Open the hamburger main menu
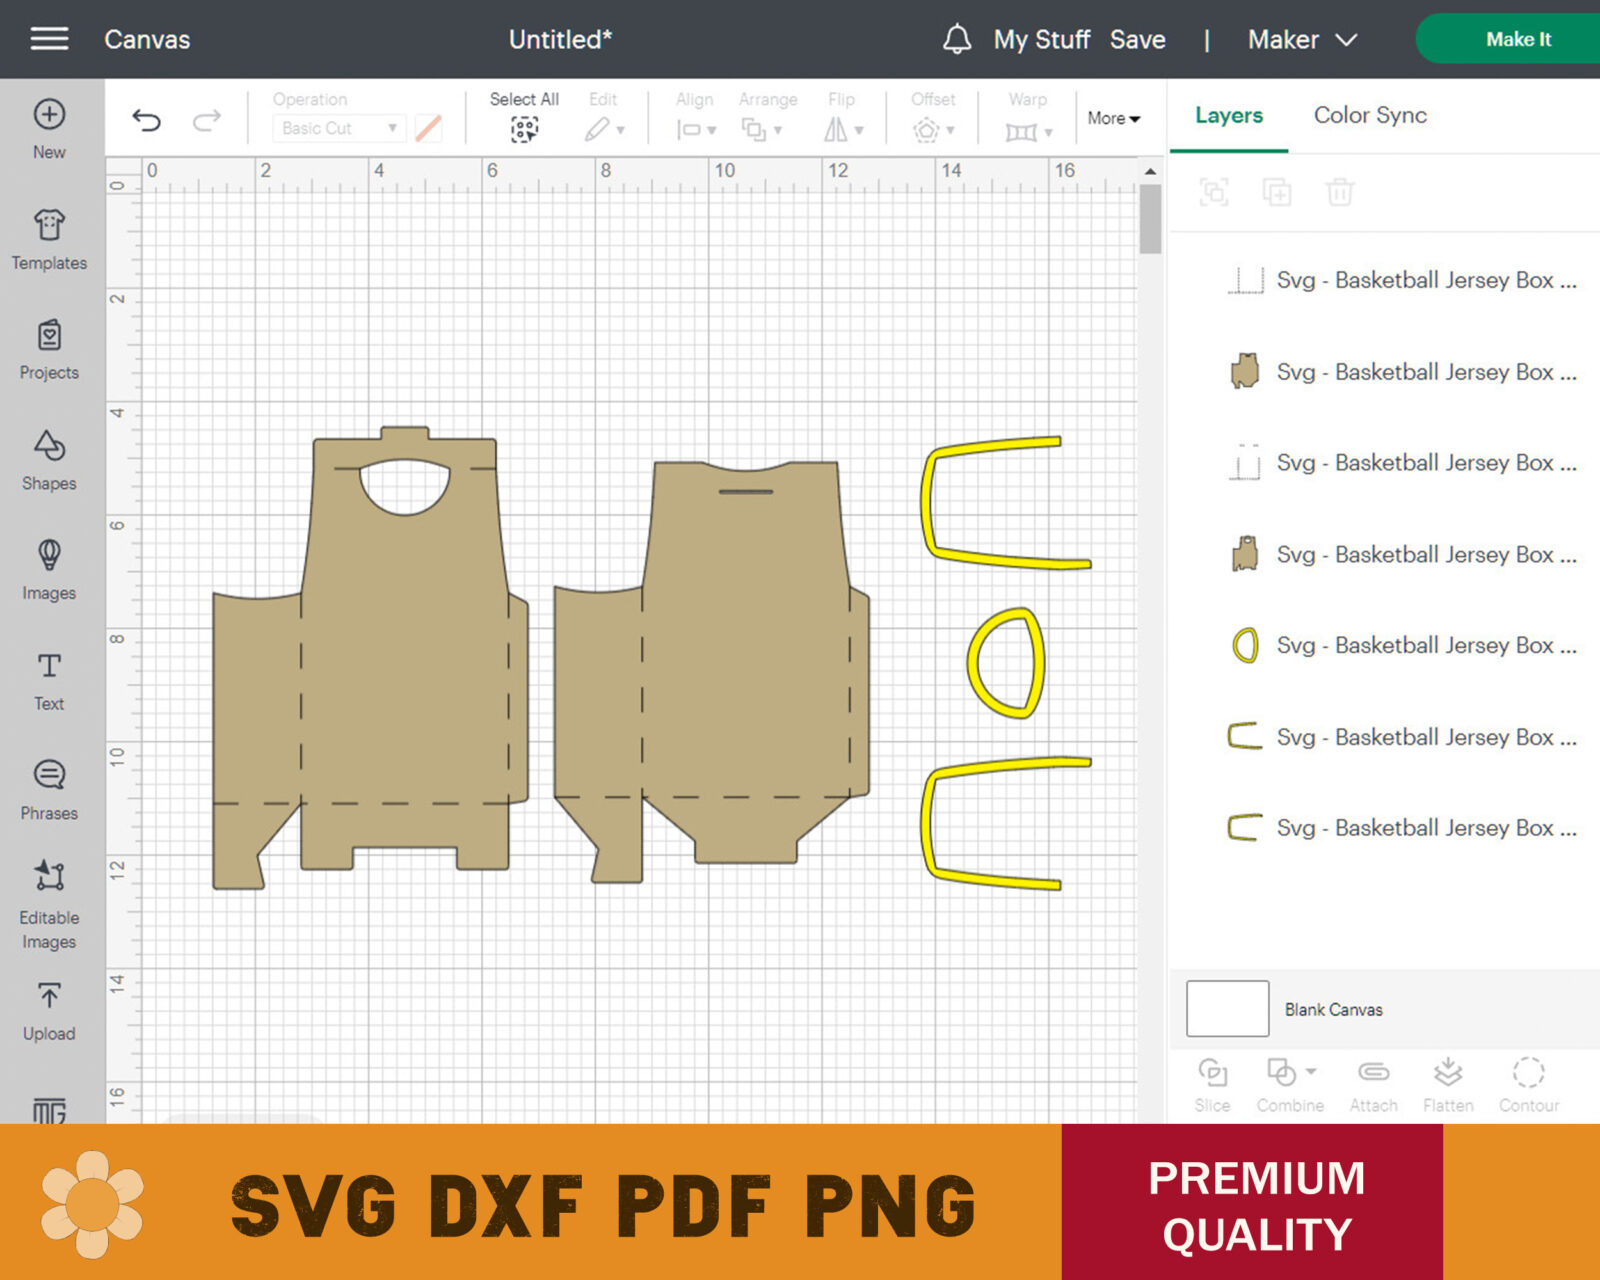 tap(49, 39)
